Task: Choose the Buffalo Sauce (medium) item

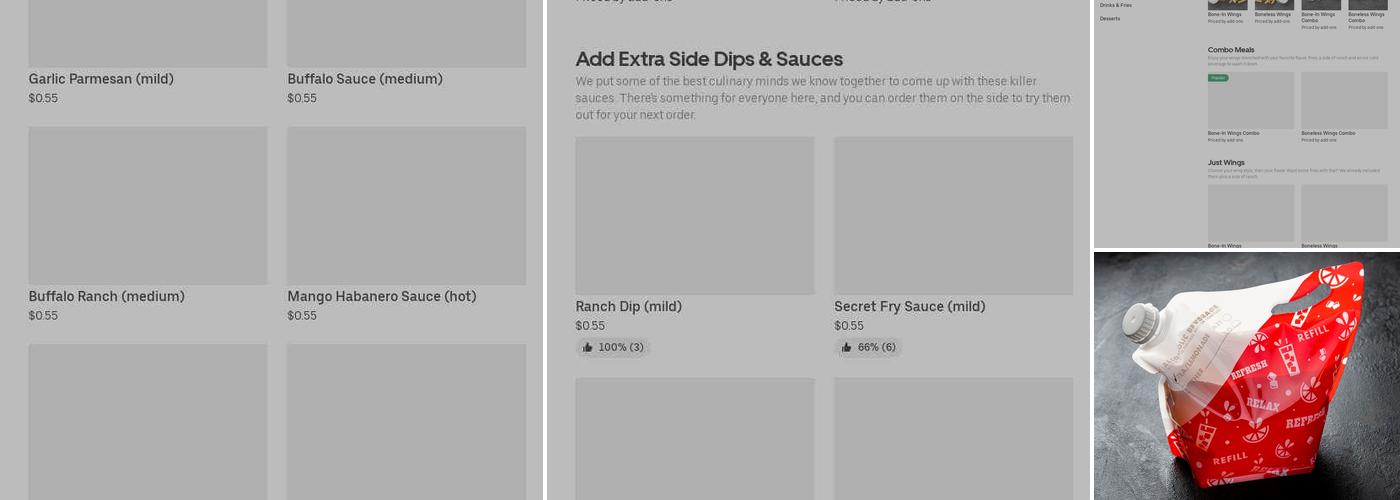Action: click(x=364, y=79)
